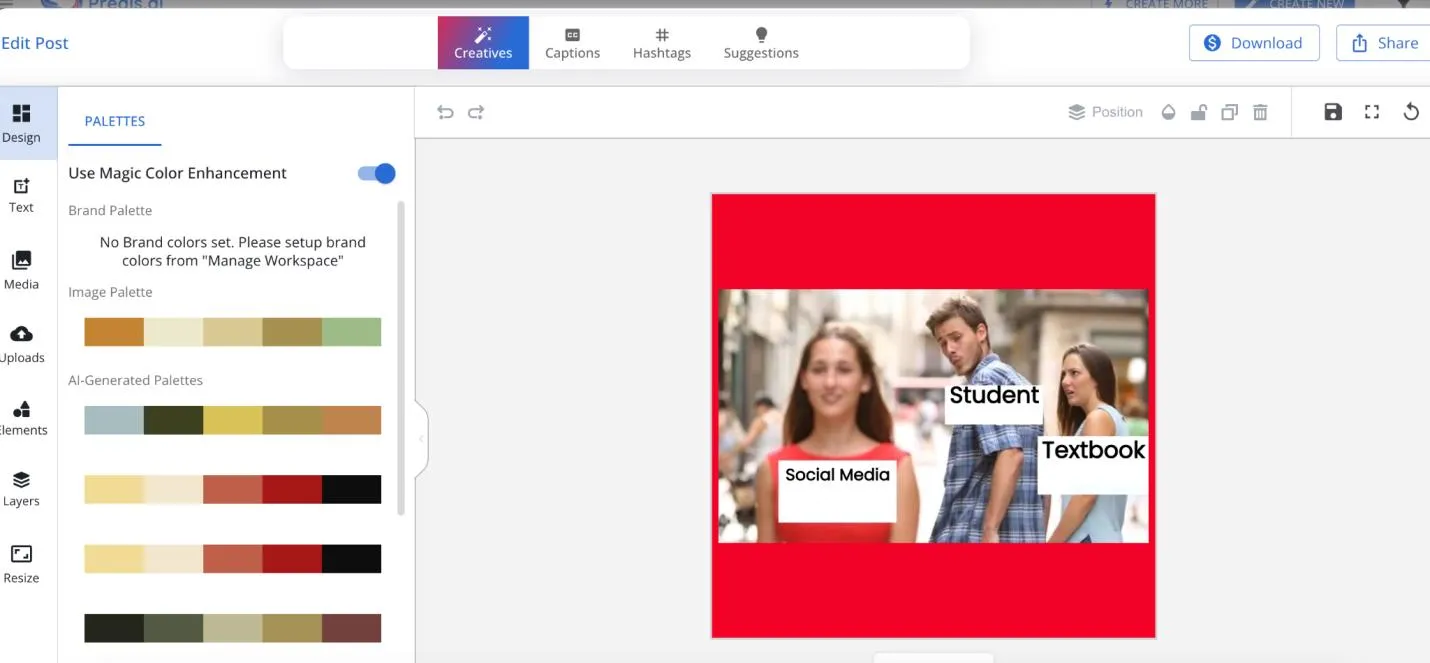Click the "Edit Post" heading
The image size is (1430, 663).
35,43
